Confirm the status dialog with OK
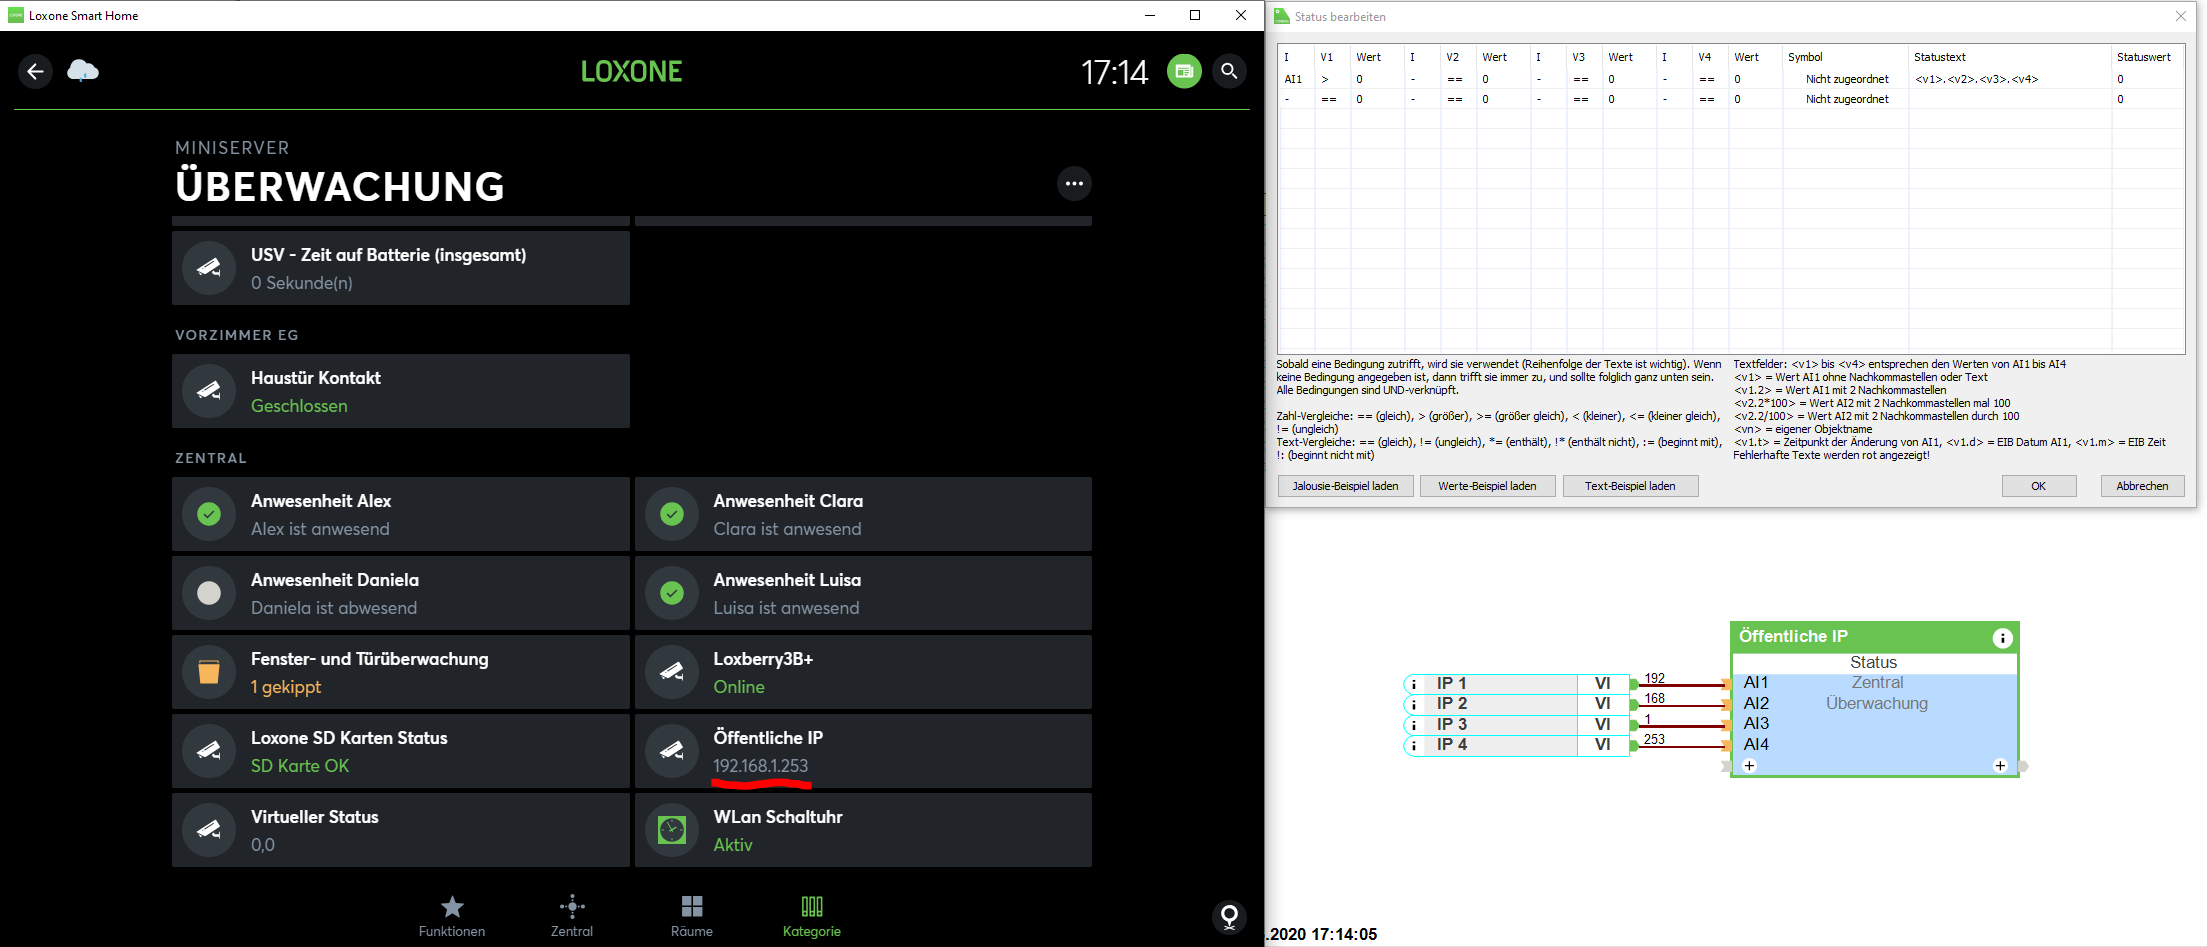 (2039, 486)
